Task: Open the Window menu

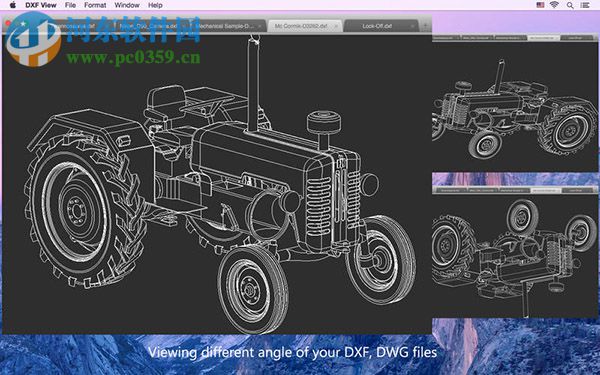Action: pos(127,5)
